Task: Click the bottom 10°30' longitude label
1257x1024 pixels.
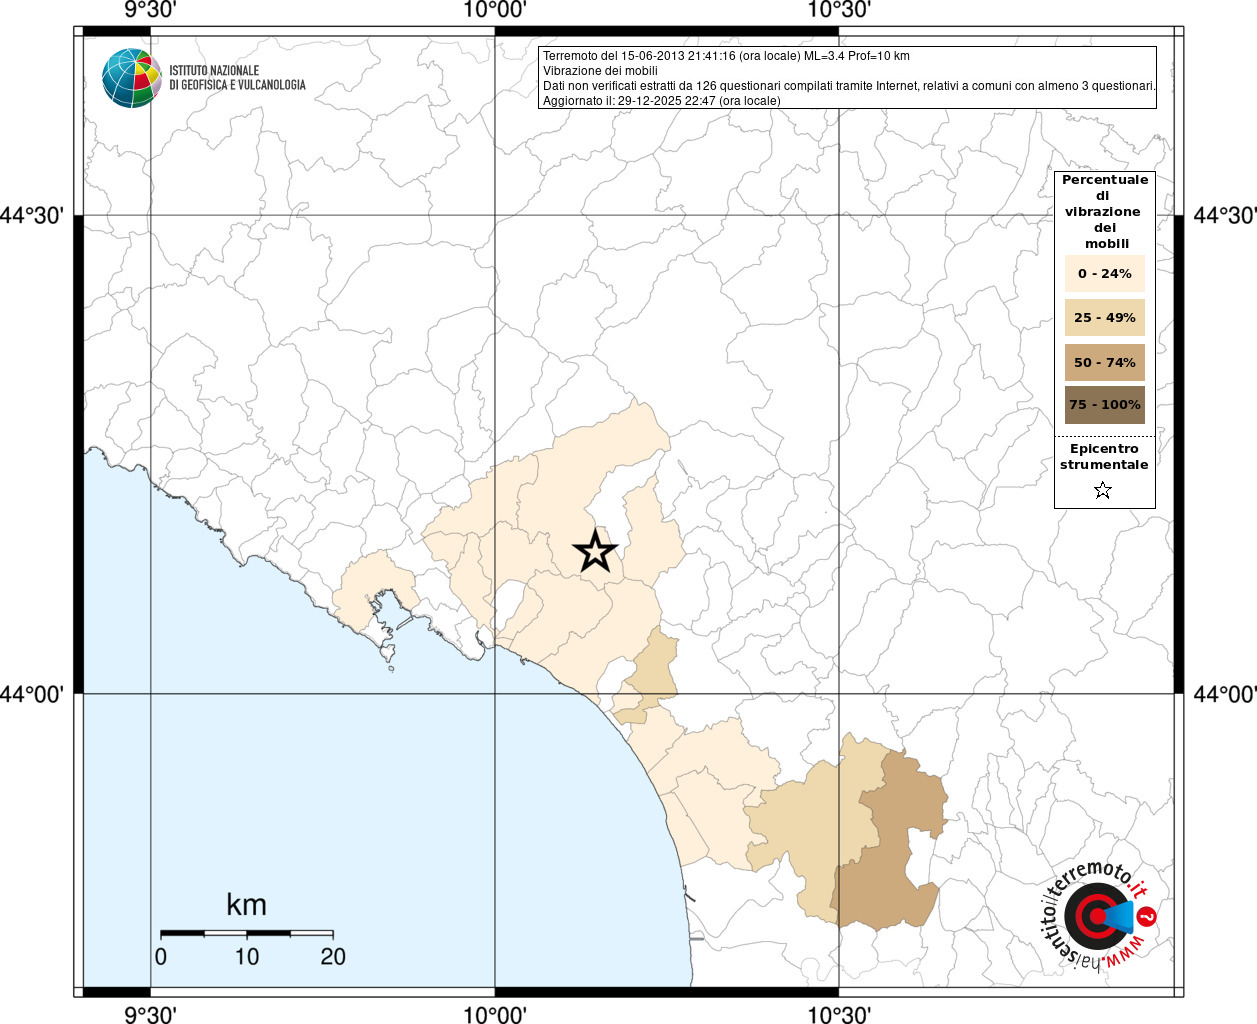Action: (x=839, y=1014)
